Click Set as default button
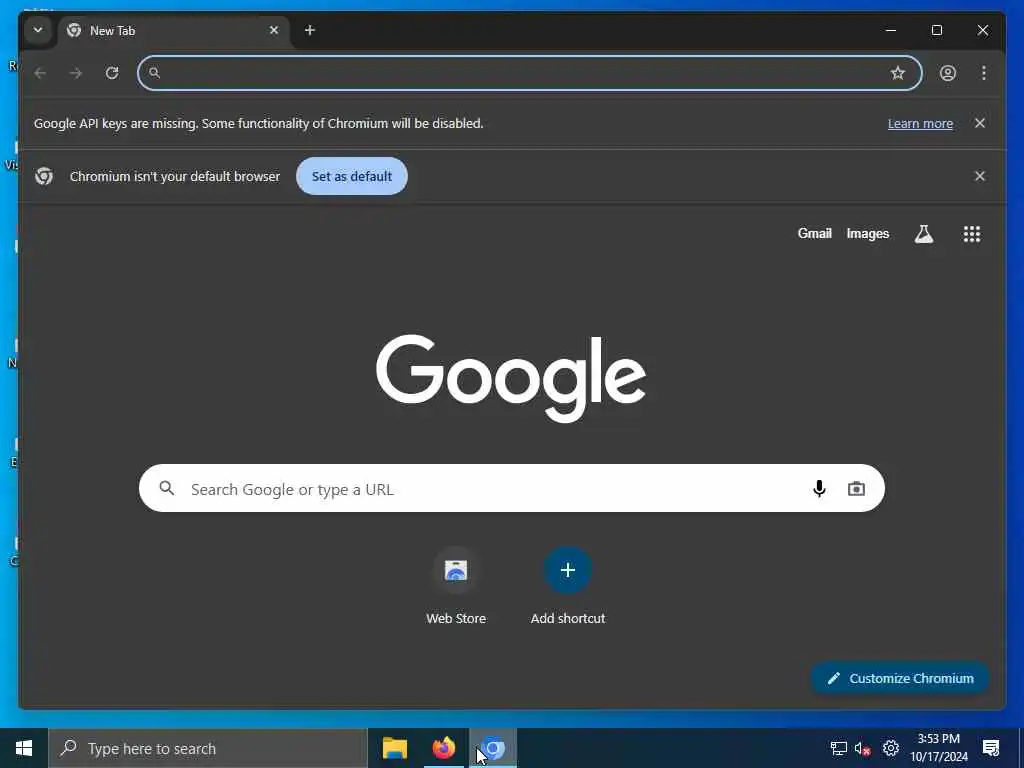 pos(352,176)
